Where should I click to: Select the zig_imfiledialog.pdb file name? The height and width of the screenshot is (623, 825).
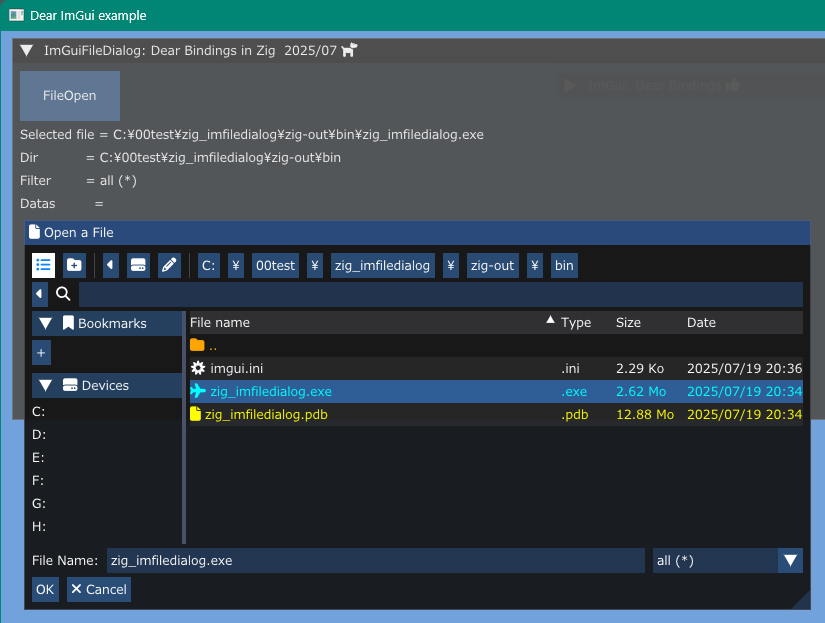pos(266,415)
